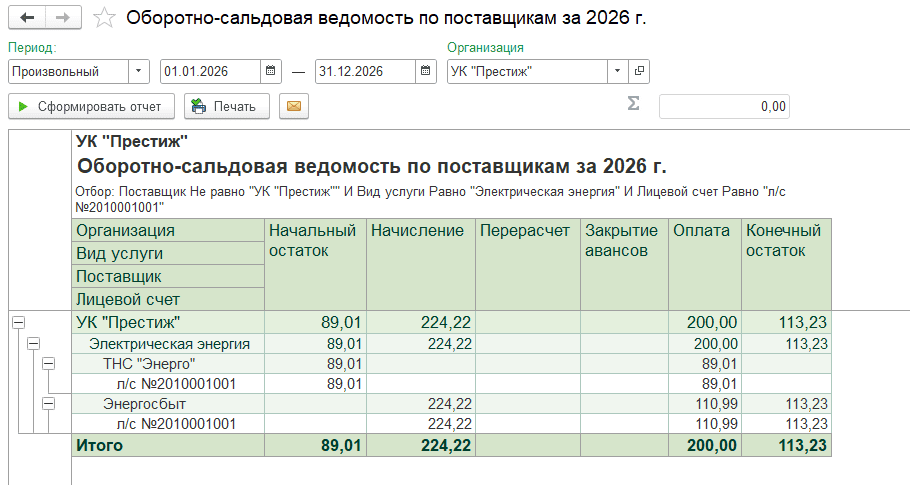Open calendar for start date 01.01.2026
Image resolution: width=910 pixels, height=485 pixels.
(270, 71)
